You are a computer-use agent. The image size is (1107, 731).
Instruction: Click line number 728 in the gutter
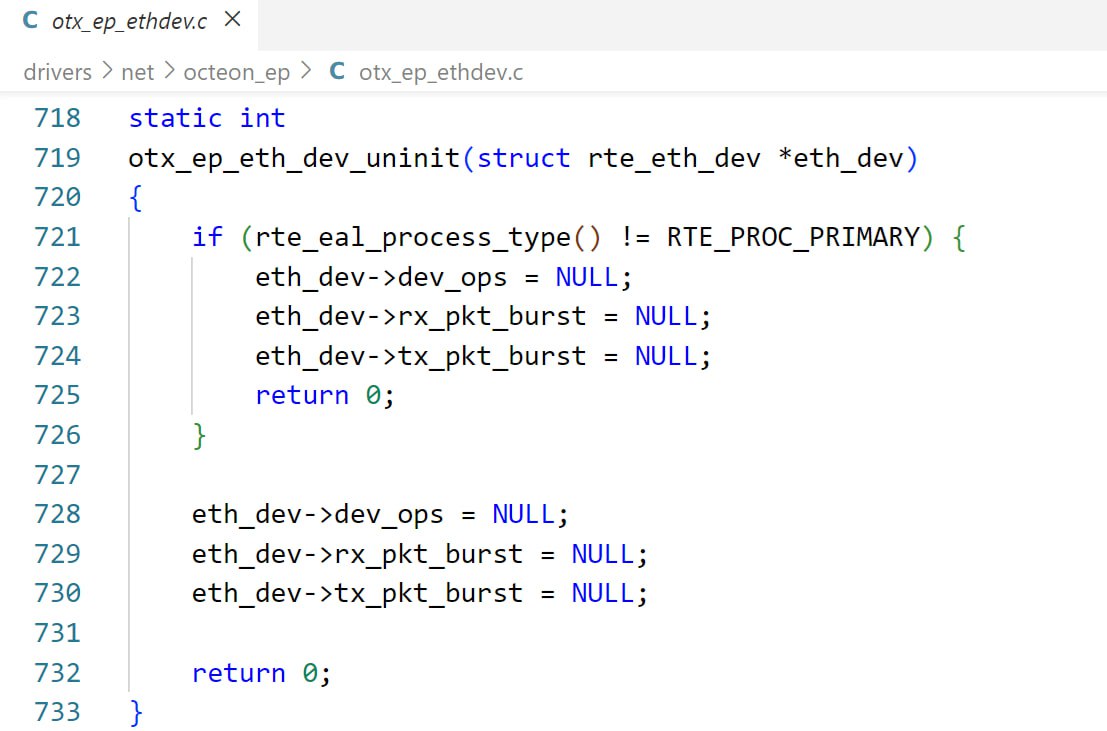tap(58, 514)
